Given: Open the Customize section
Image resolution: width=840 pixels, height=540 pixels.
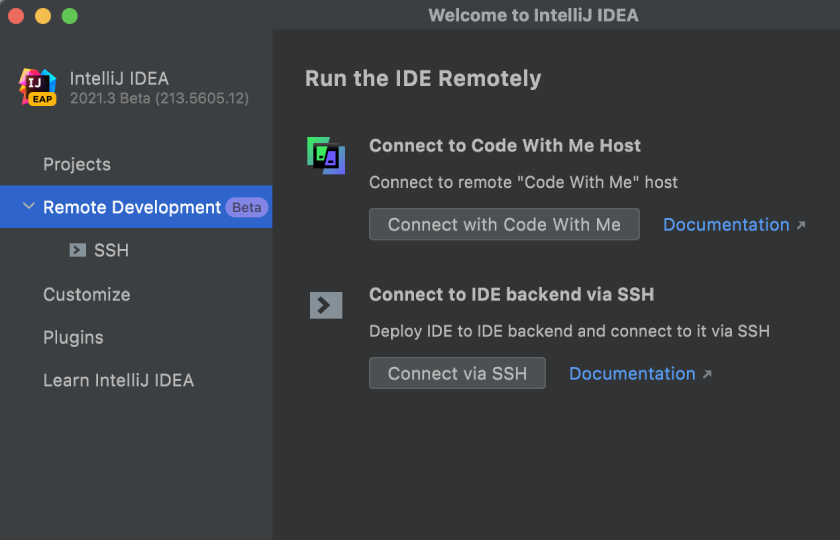Looking at the screenshot, I should [86, 294].
